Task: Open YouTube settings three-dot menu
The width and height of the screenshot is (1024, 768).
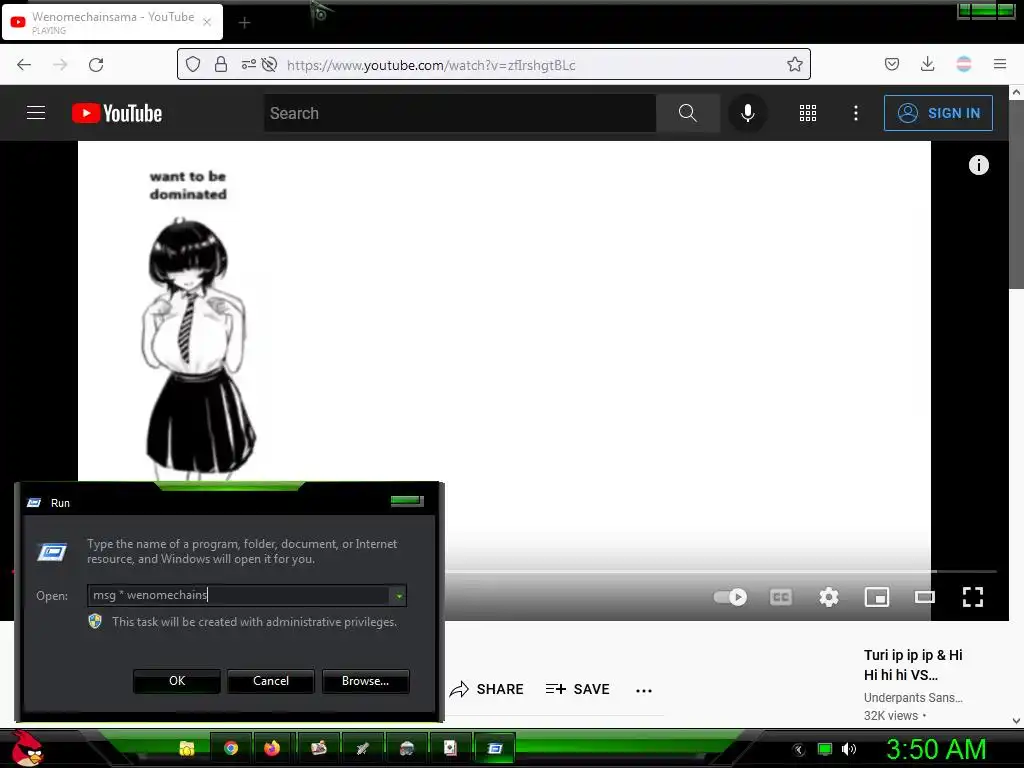Action: pos(856,113)
